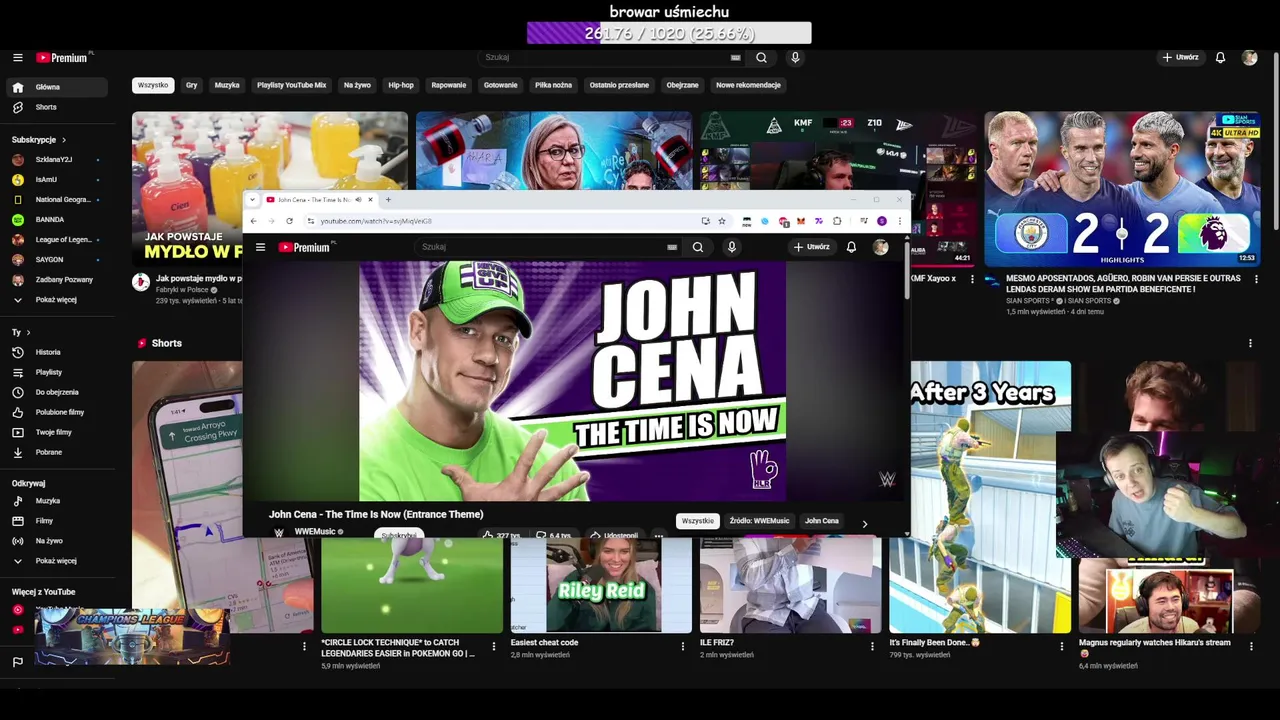Image resolution: width=1280 pixels, height=720 pixels.
Task: Click the YouTube Premium logo in background window
Action: coord(62,58)
